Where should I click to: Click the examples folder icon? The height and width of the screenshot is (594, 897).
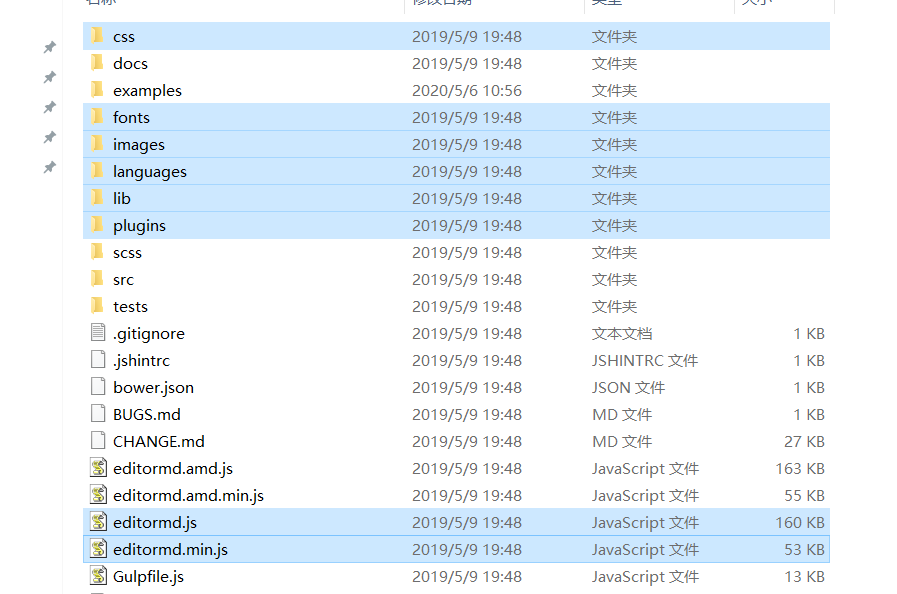point(98,89)
